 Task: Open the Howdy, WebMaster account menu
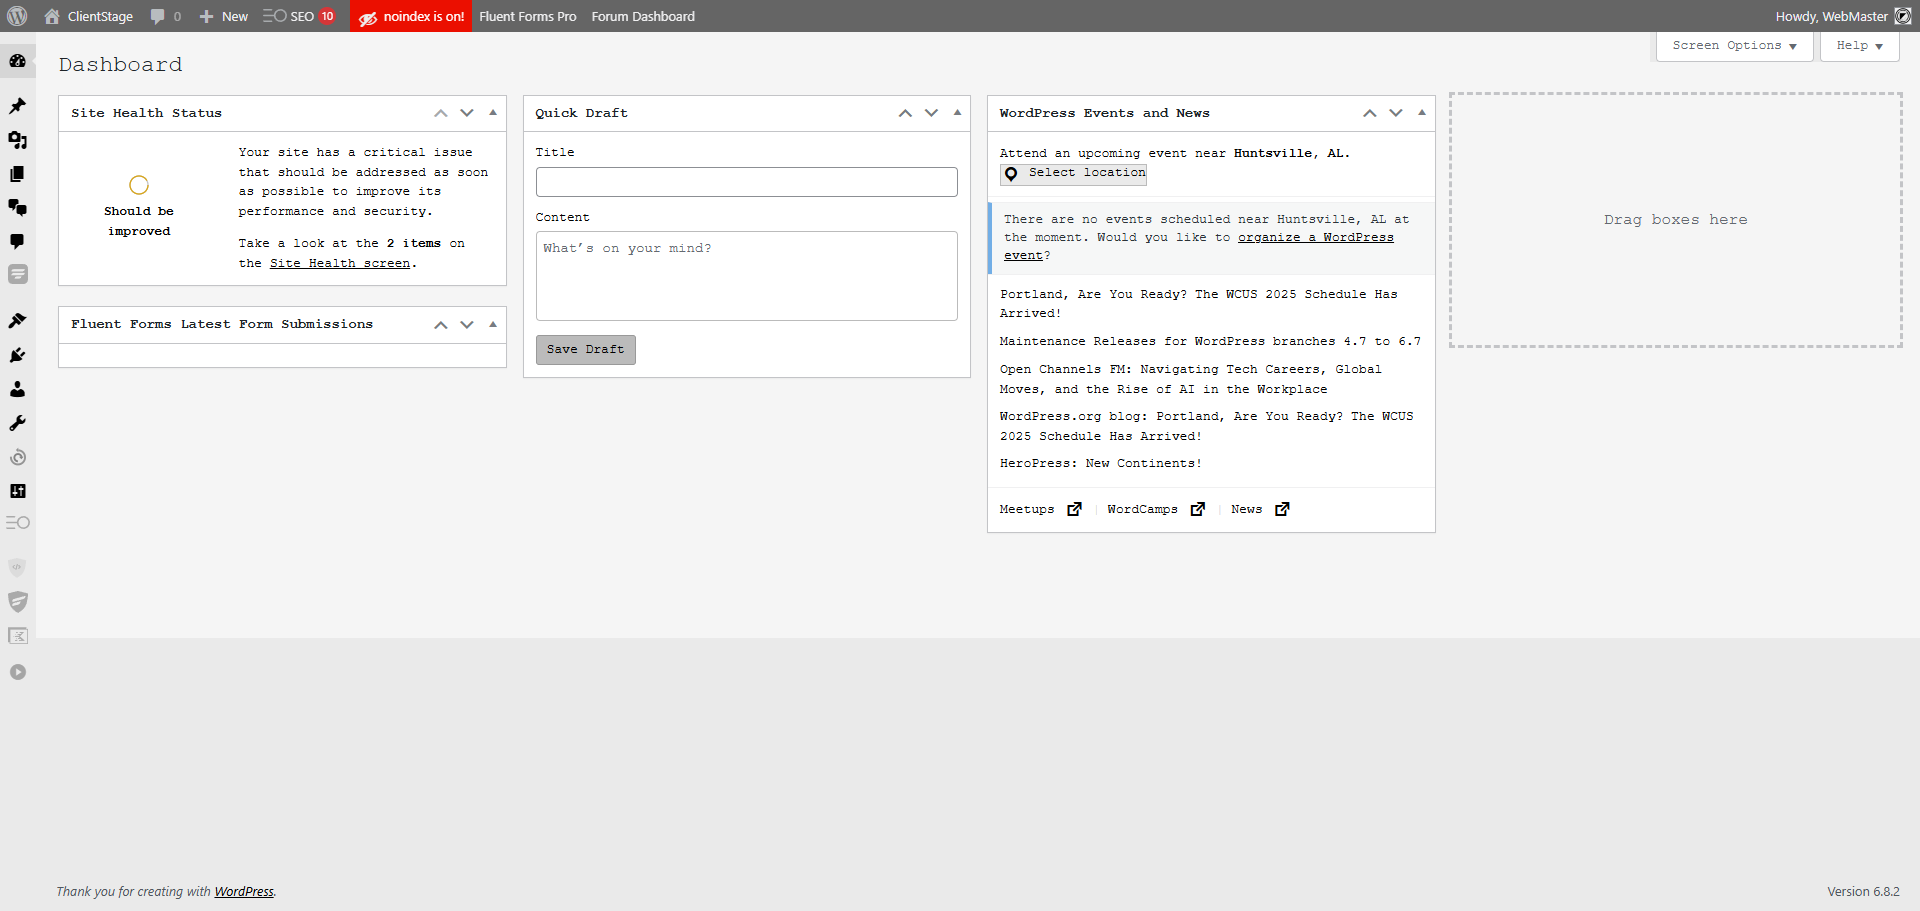coord(1843,16)
